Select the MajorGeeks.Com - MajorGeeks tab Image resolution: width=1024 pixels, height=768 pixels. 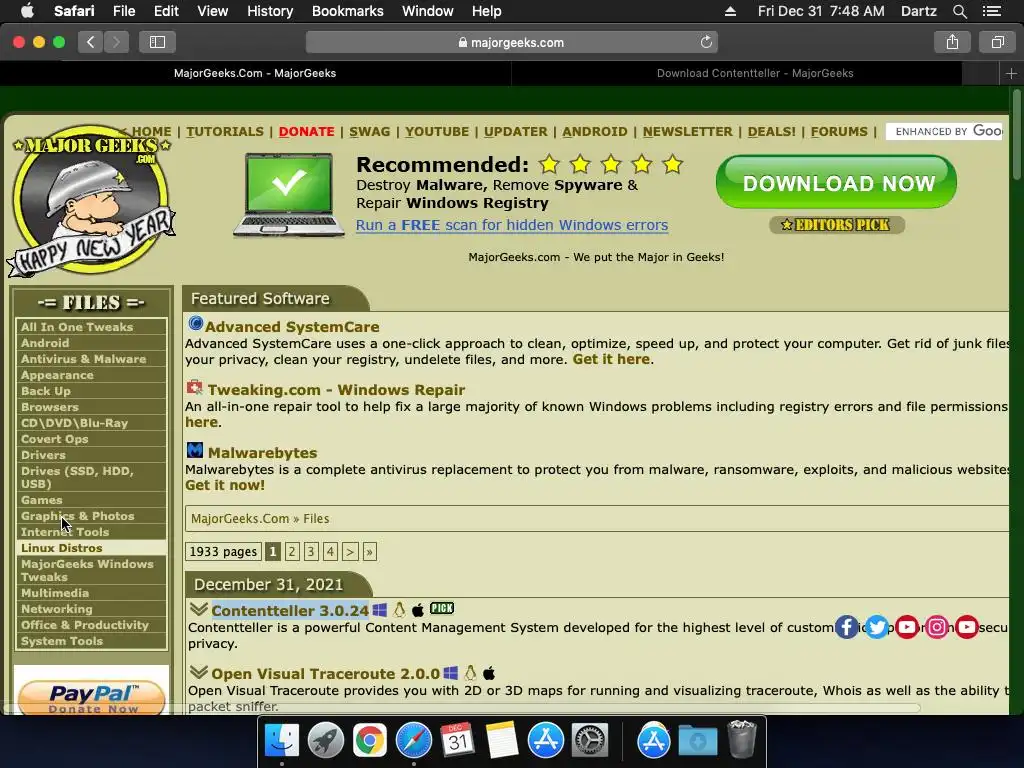255,73
